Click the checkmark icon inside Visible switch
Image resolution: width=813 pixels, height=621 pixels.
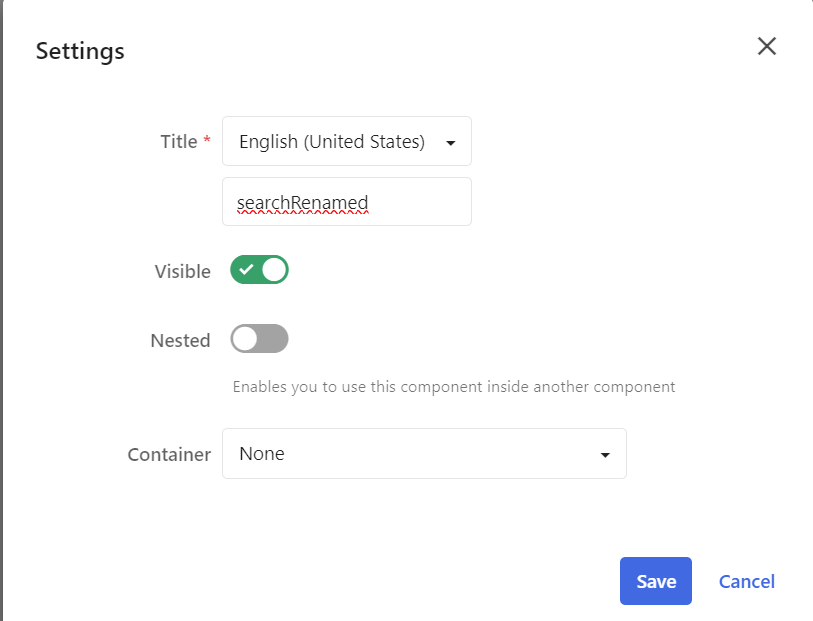click(x=246, y=270)
